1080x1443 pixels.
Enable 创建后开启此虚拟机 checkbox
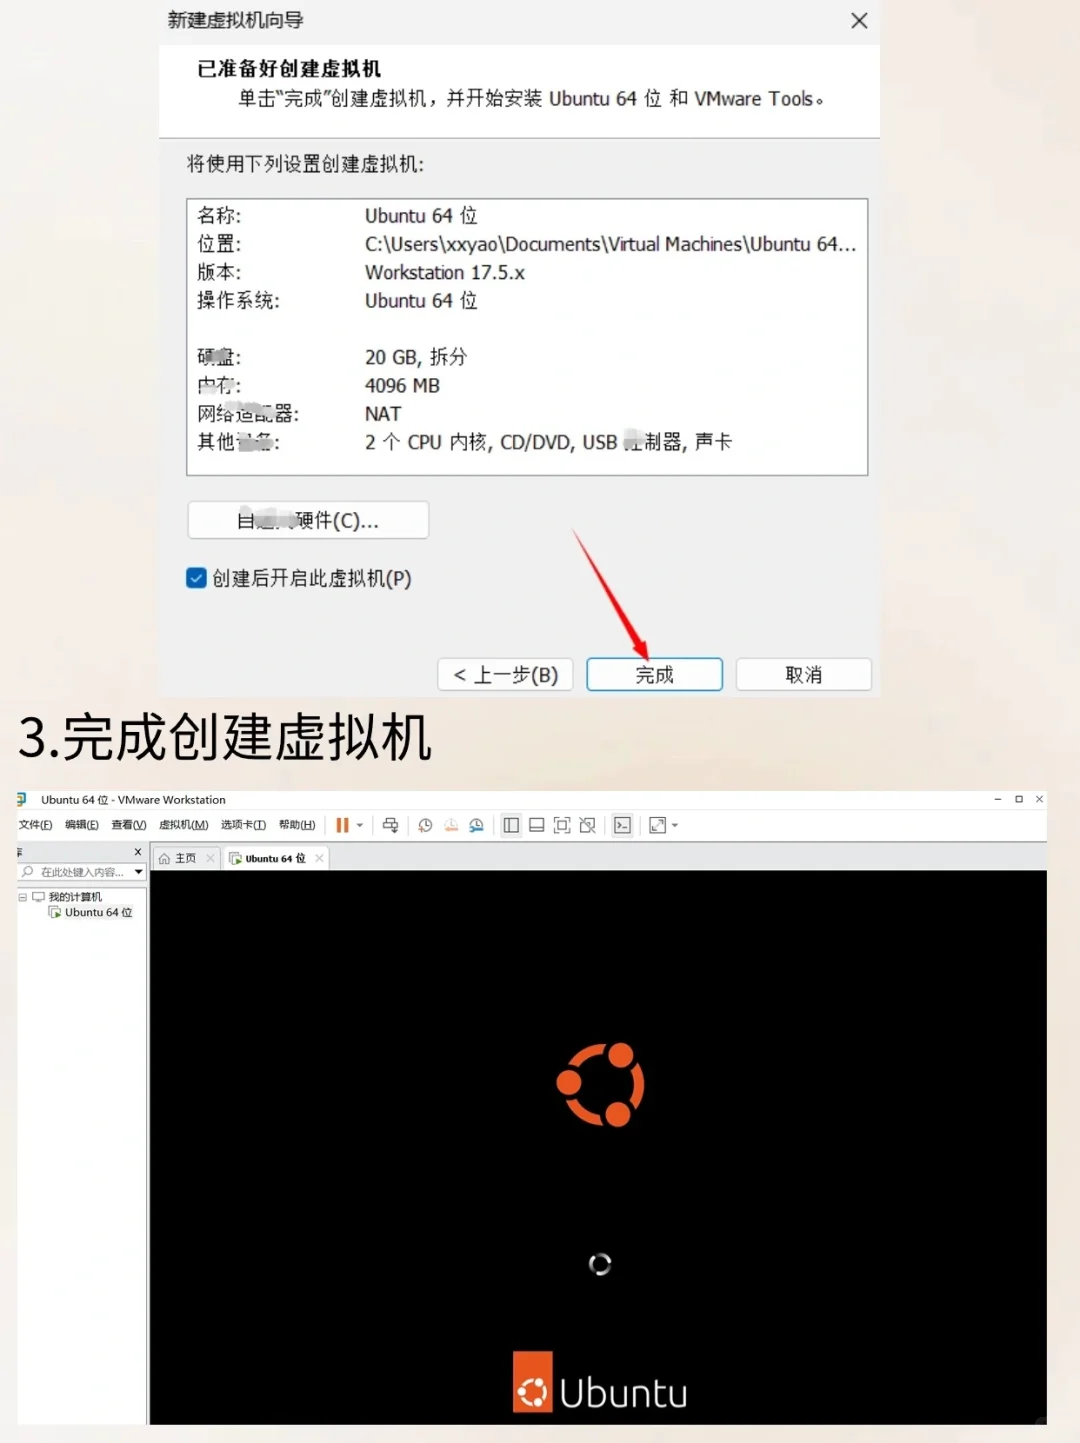pos(196,578)
